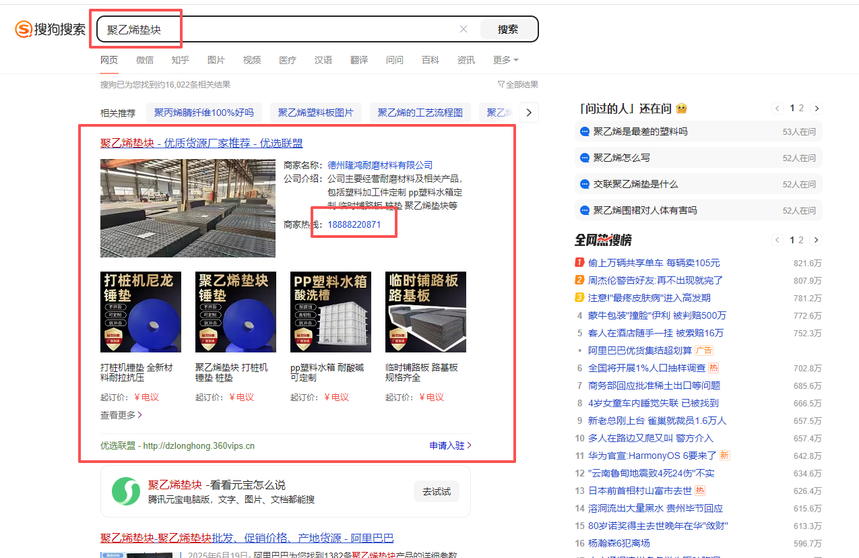This screenshot has width=859, height=558.
Task: Click the 申请入驻 link
Action: 450,446
